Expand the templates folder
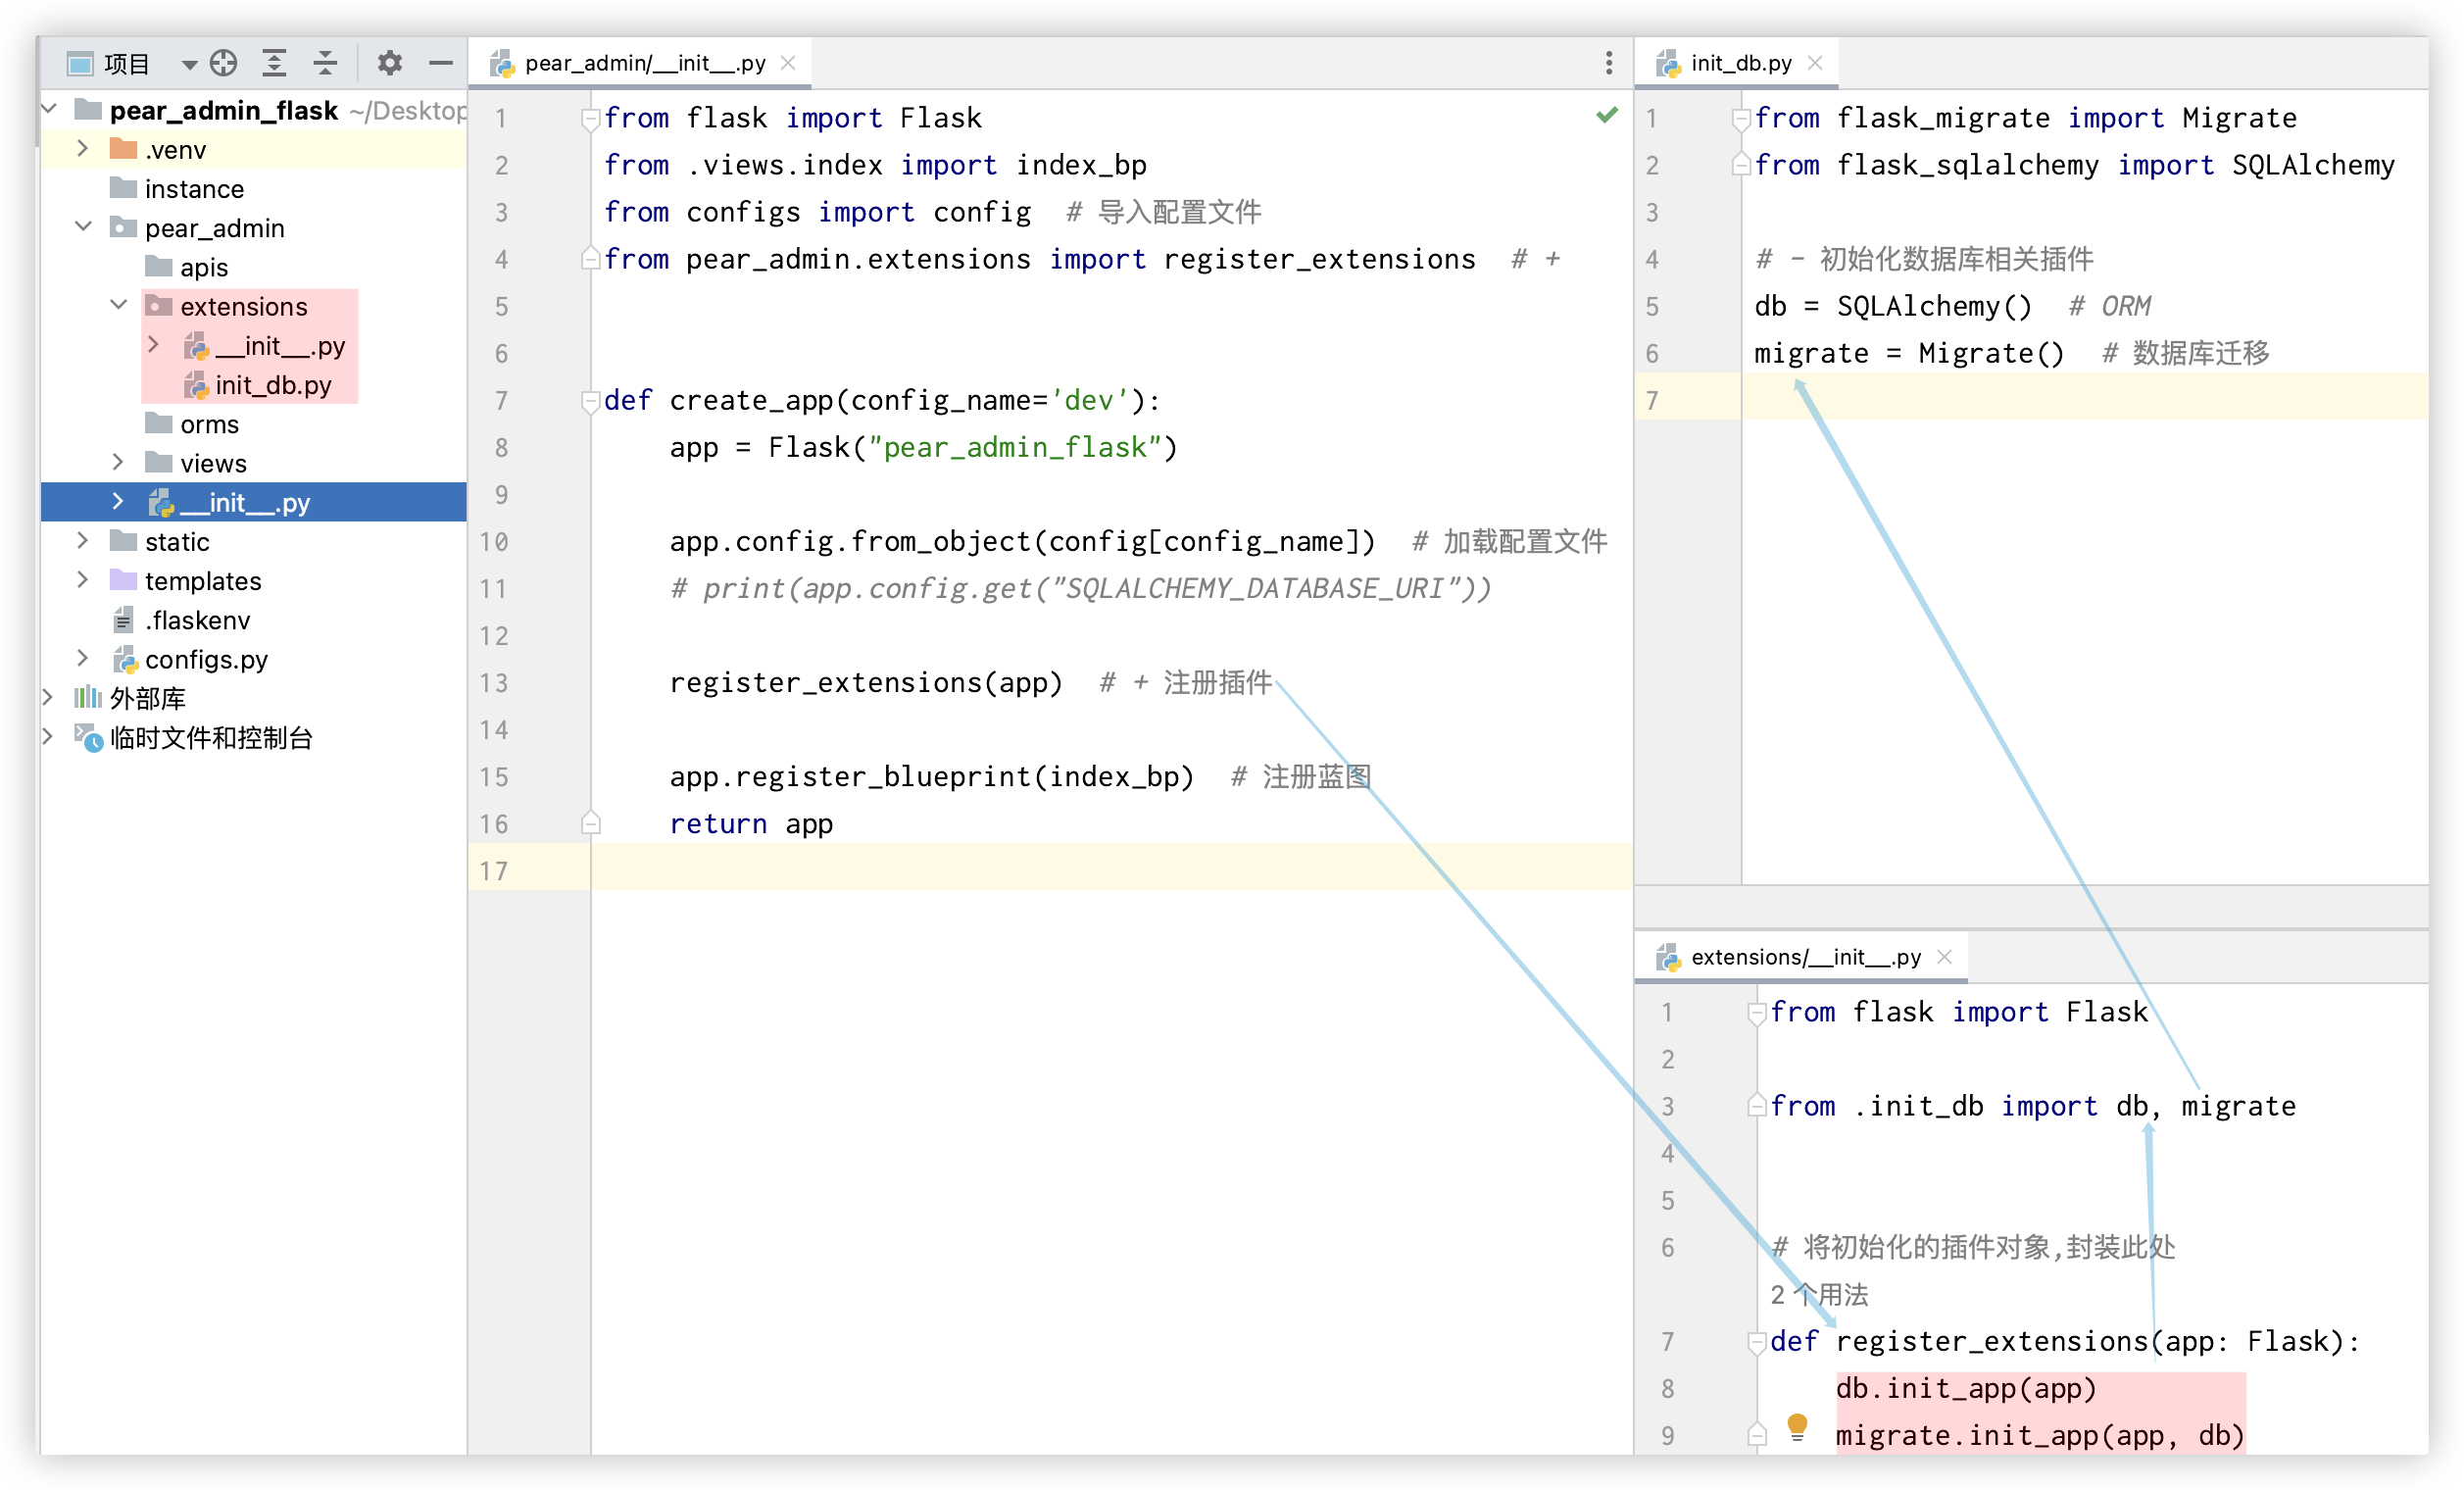Viewport: 2464px width, 1490px height. tap(83, 580)
